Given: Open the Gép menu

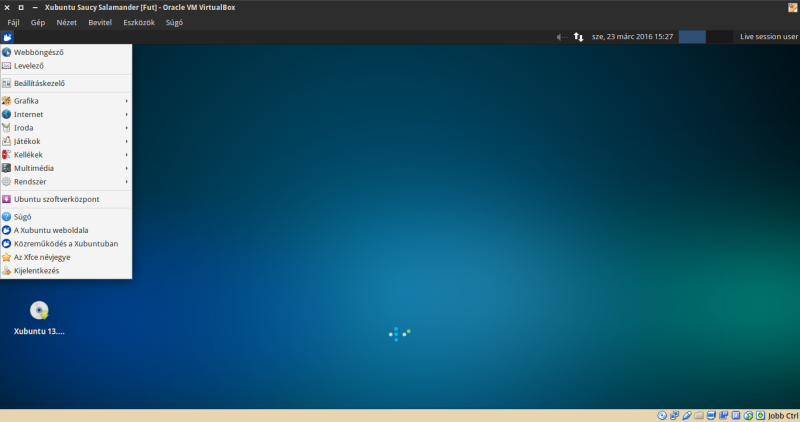Looking at the screenshot, I should pos(38,22).
